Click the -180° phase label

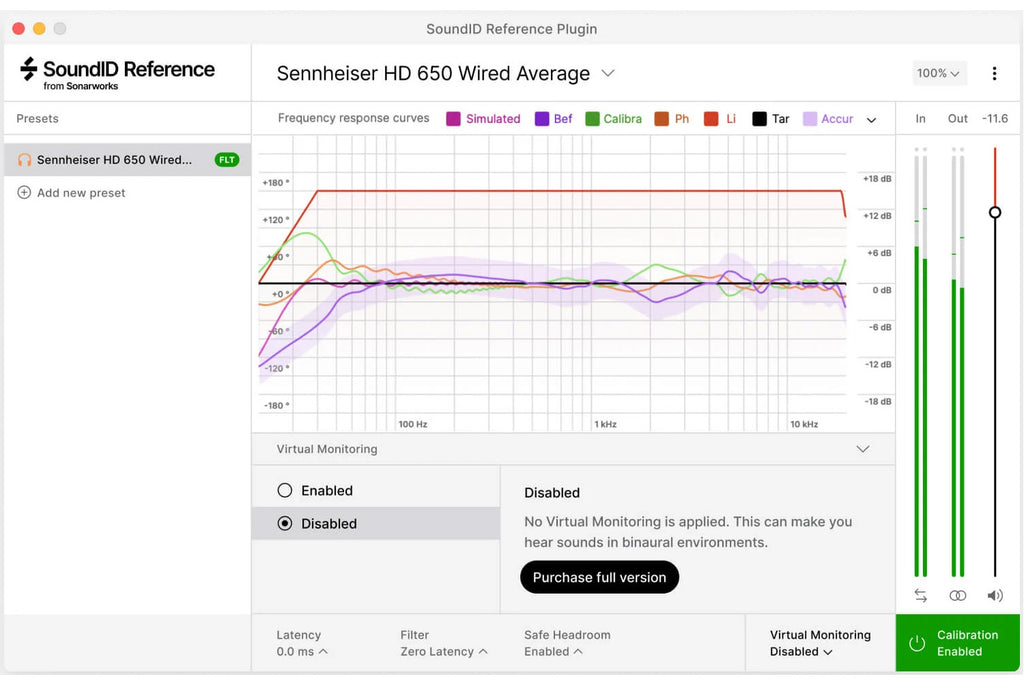[277, 405]
